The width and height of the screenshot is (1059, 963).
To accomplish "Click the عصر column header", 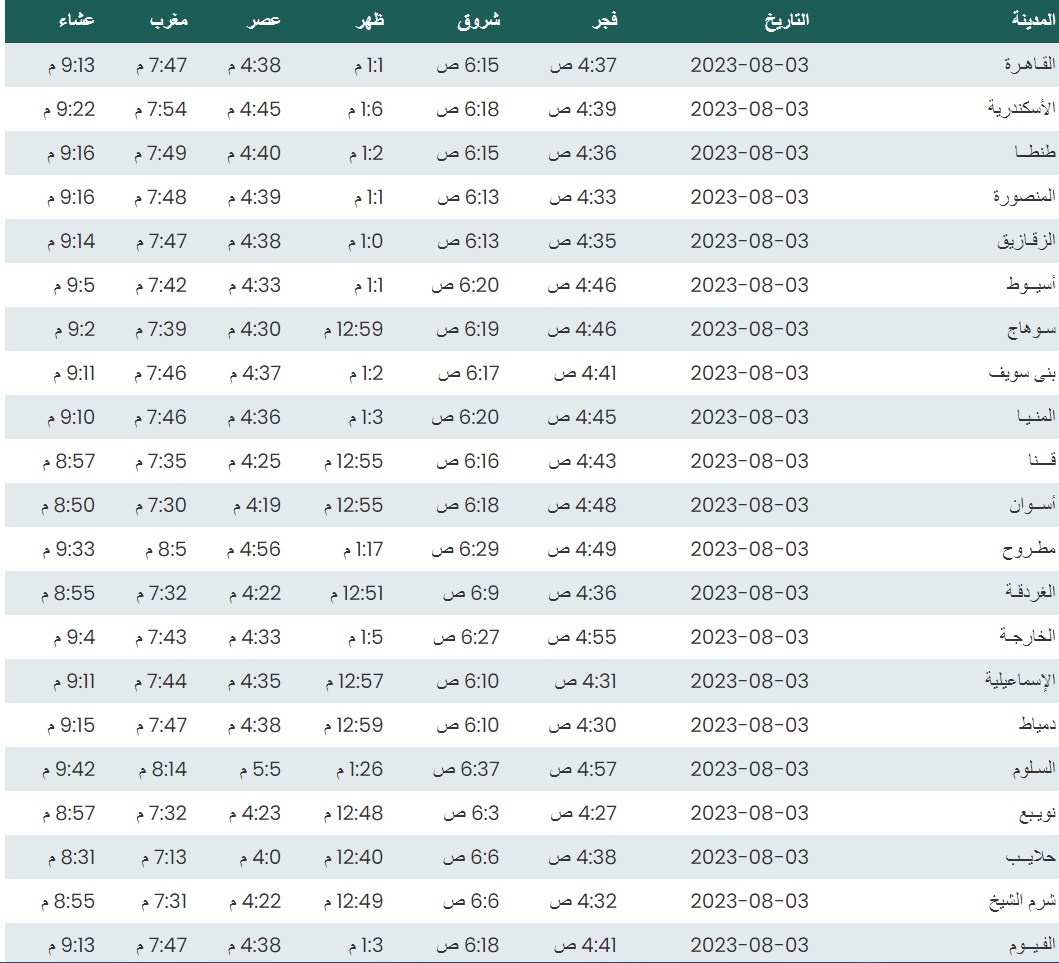I will pyautogui.click(x=265, y=20).
